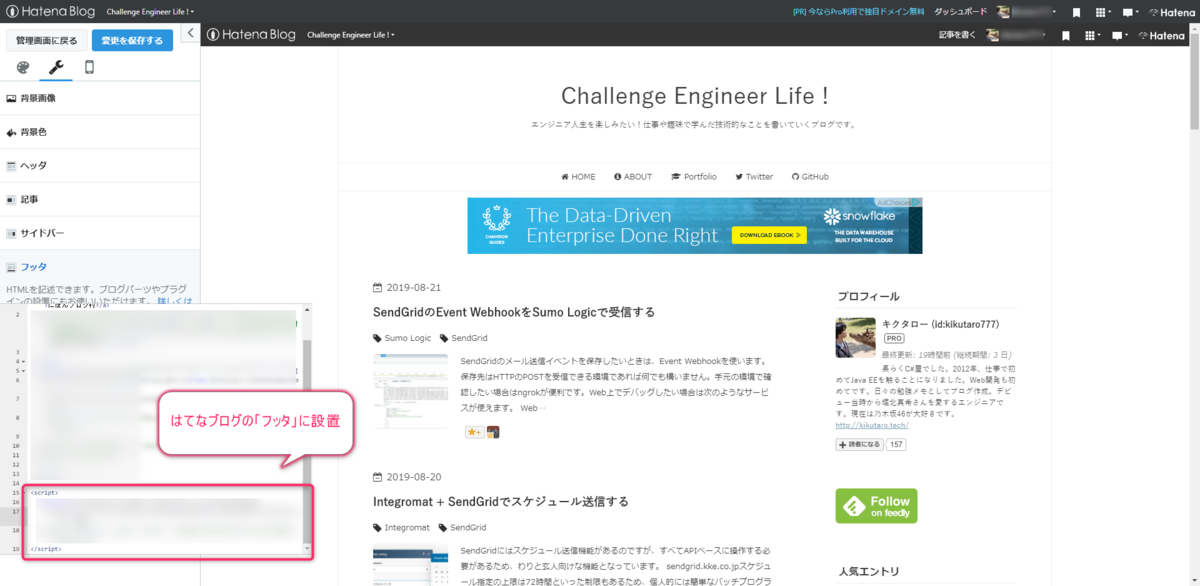The width and height of the screenshot is (1200, 586).
Task: Open services grid menu in preview header
Action: [x=1093, y=35]
